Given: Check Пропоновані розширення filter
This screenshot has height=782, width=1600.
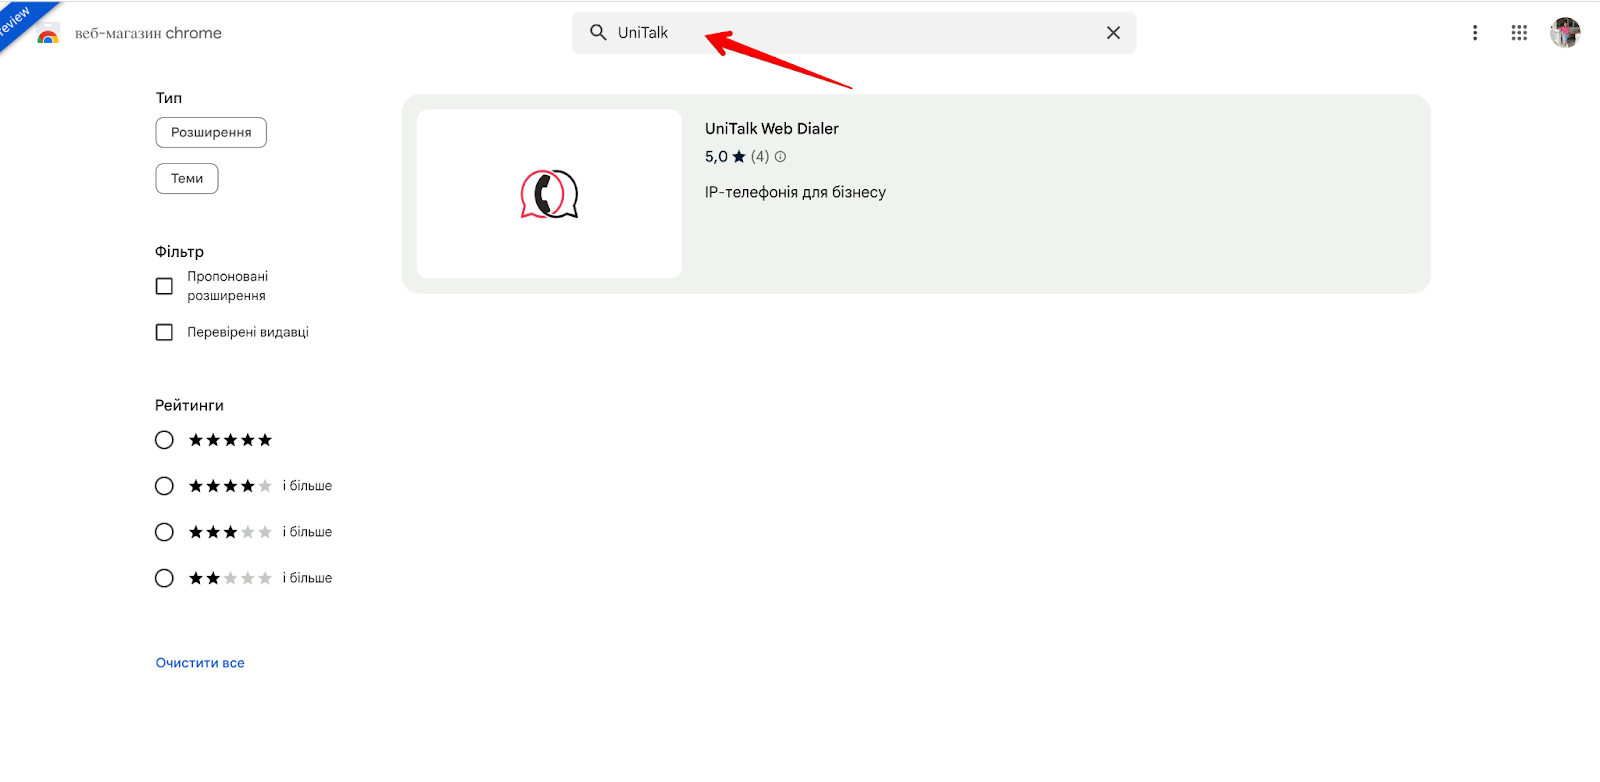Looking at the screenshot, I should coord(164,286).
